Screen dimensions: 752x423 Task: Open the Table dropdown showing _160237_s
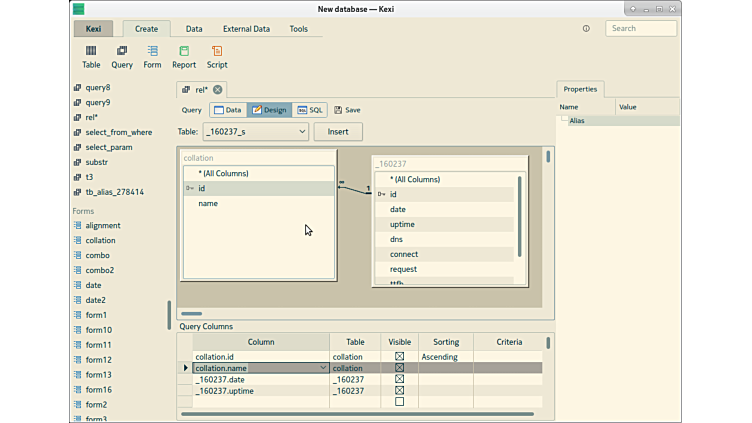(256, 131)
